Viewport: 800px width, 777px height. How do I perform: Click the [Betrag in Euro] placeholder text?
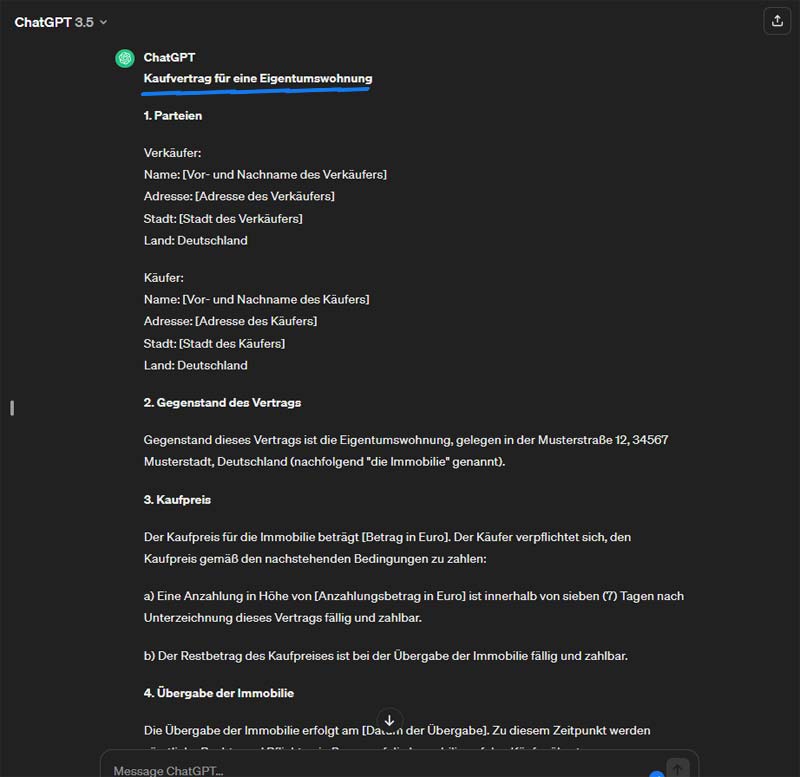(405, 537)
